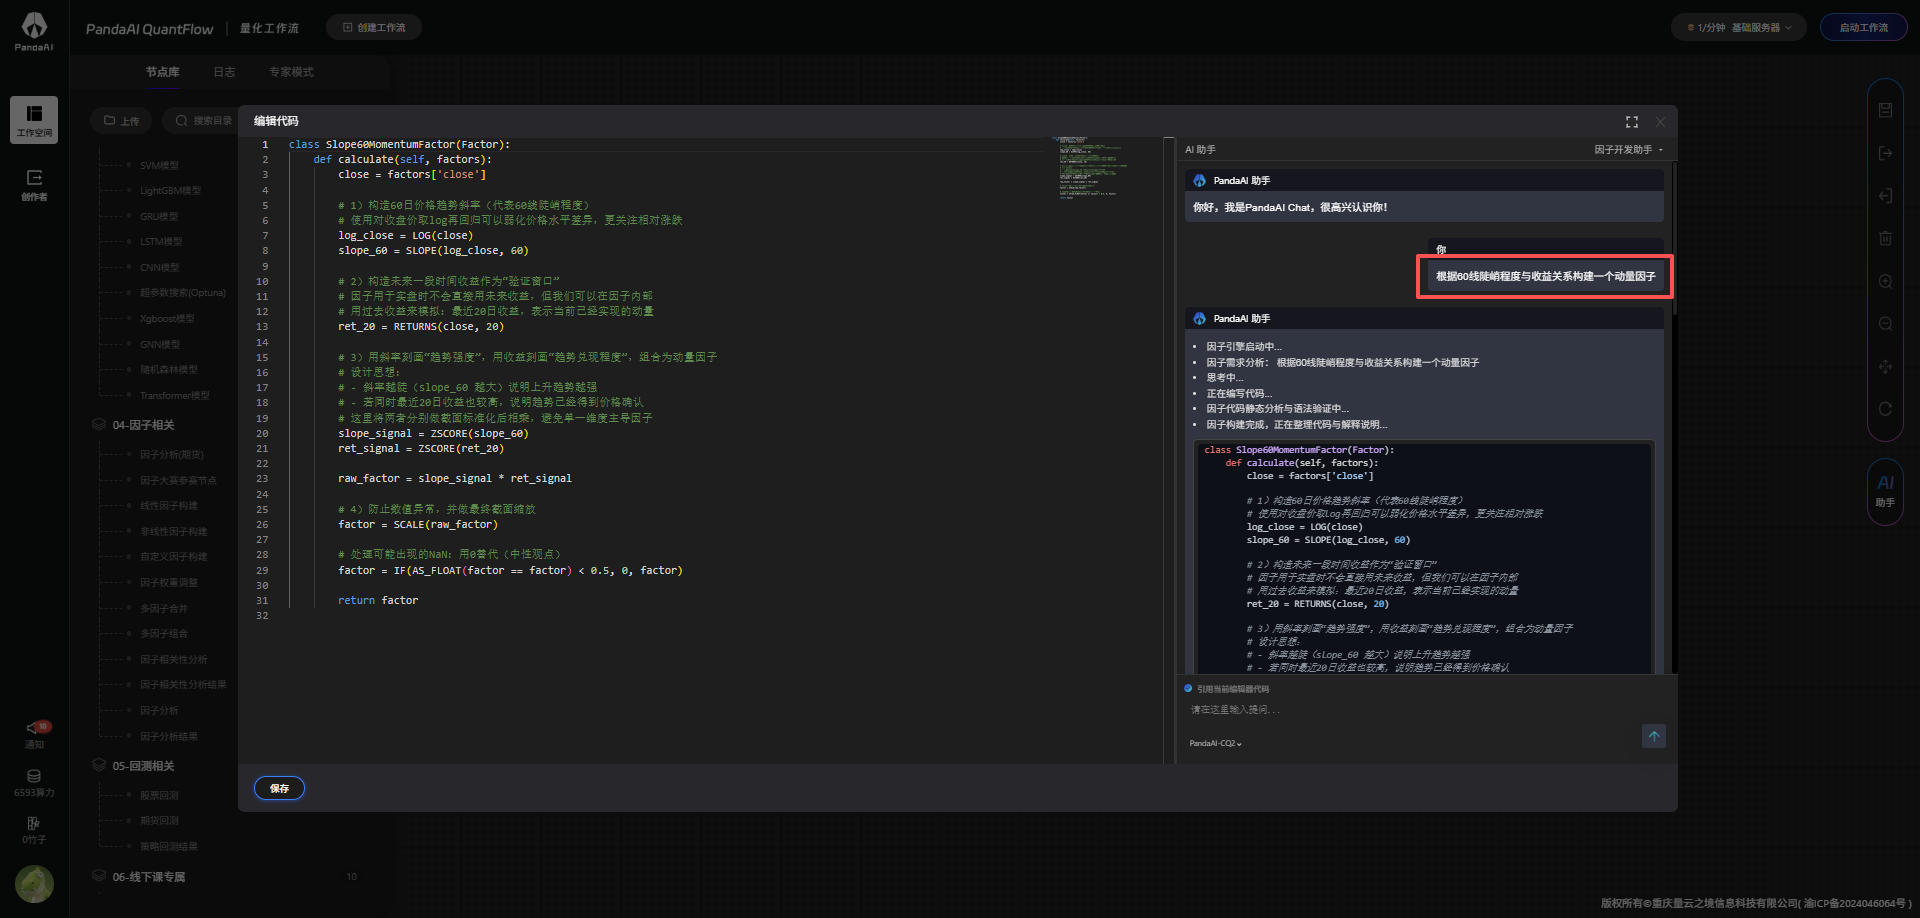This screenshot has width=1920, height=918.
Task: Click the 上传 upload folder icon
Action: coord(110,121)
